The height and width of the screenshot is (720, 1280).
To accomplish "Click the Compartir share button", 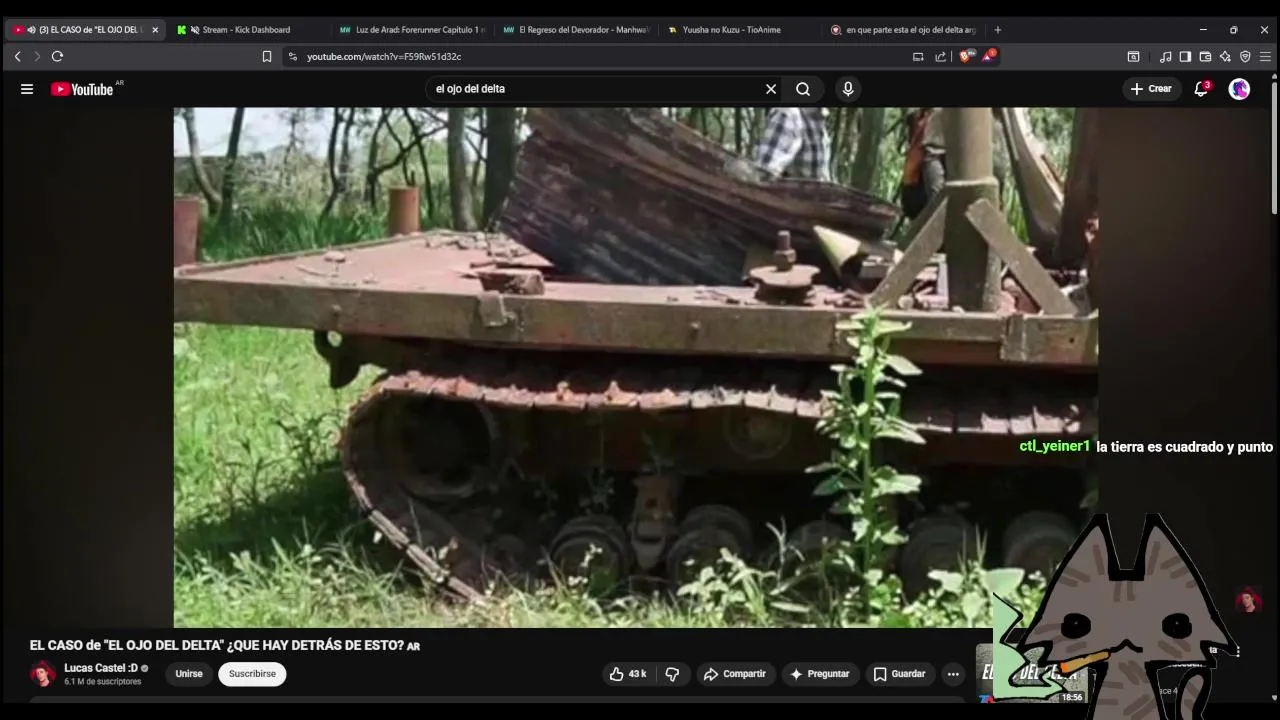I will tap(735, 674).
